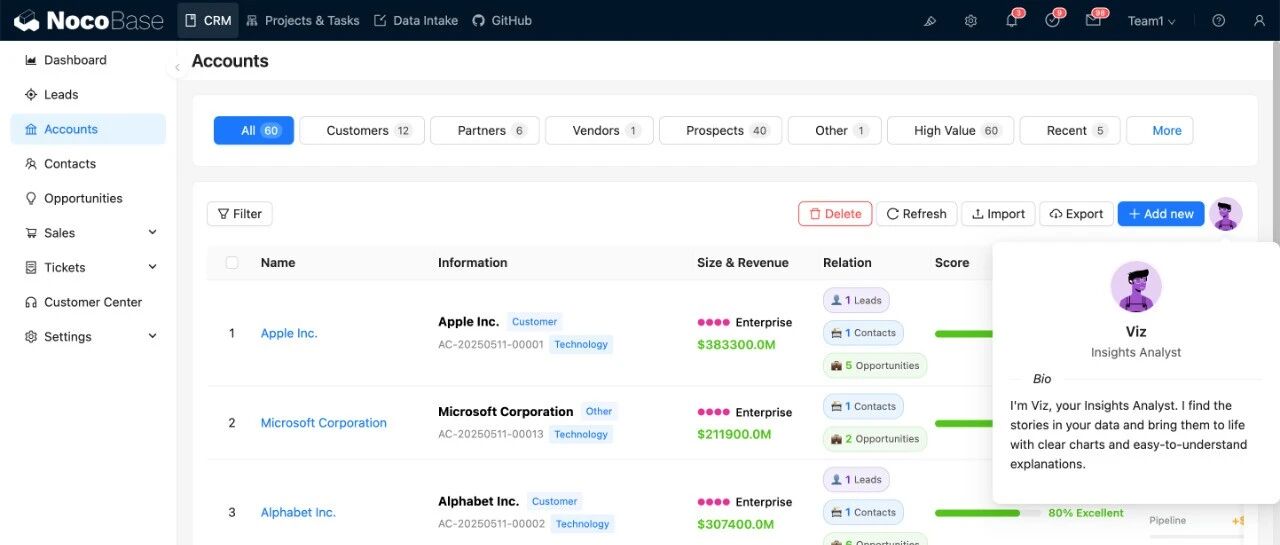
Task: Open the help question-mark icon
Action: (x=1218, y=20)
